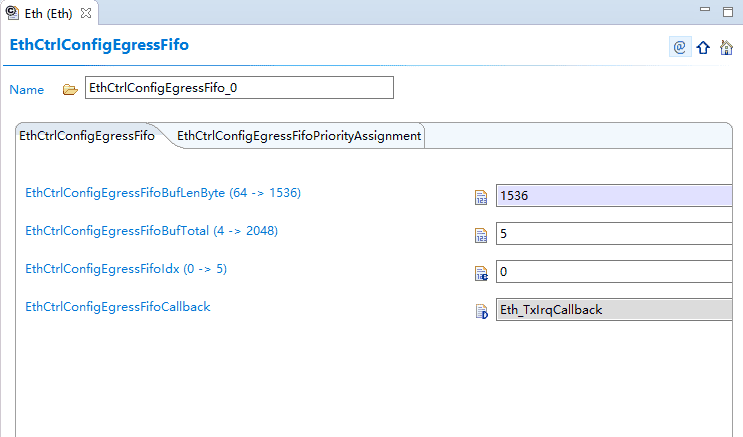Image resolution: width=743 pixels, height=437 pixels.
Task: Click the icon for FifoIdx parameter
Action: pos(481,273)
